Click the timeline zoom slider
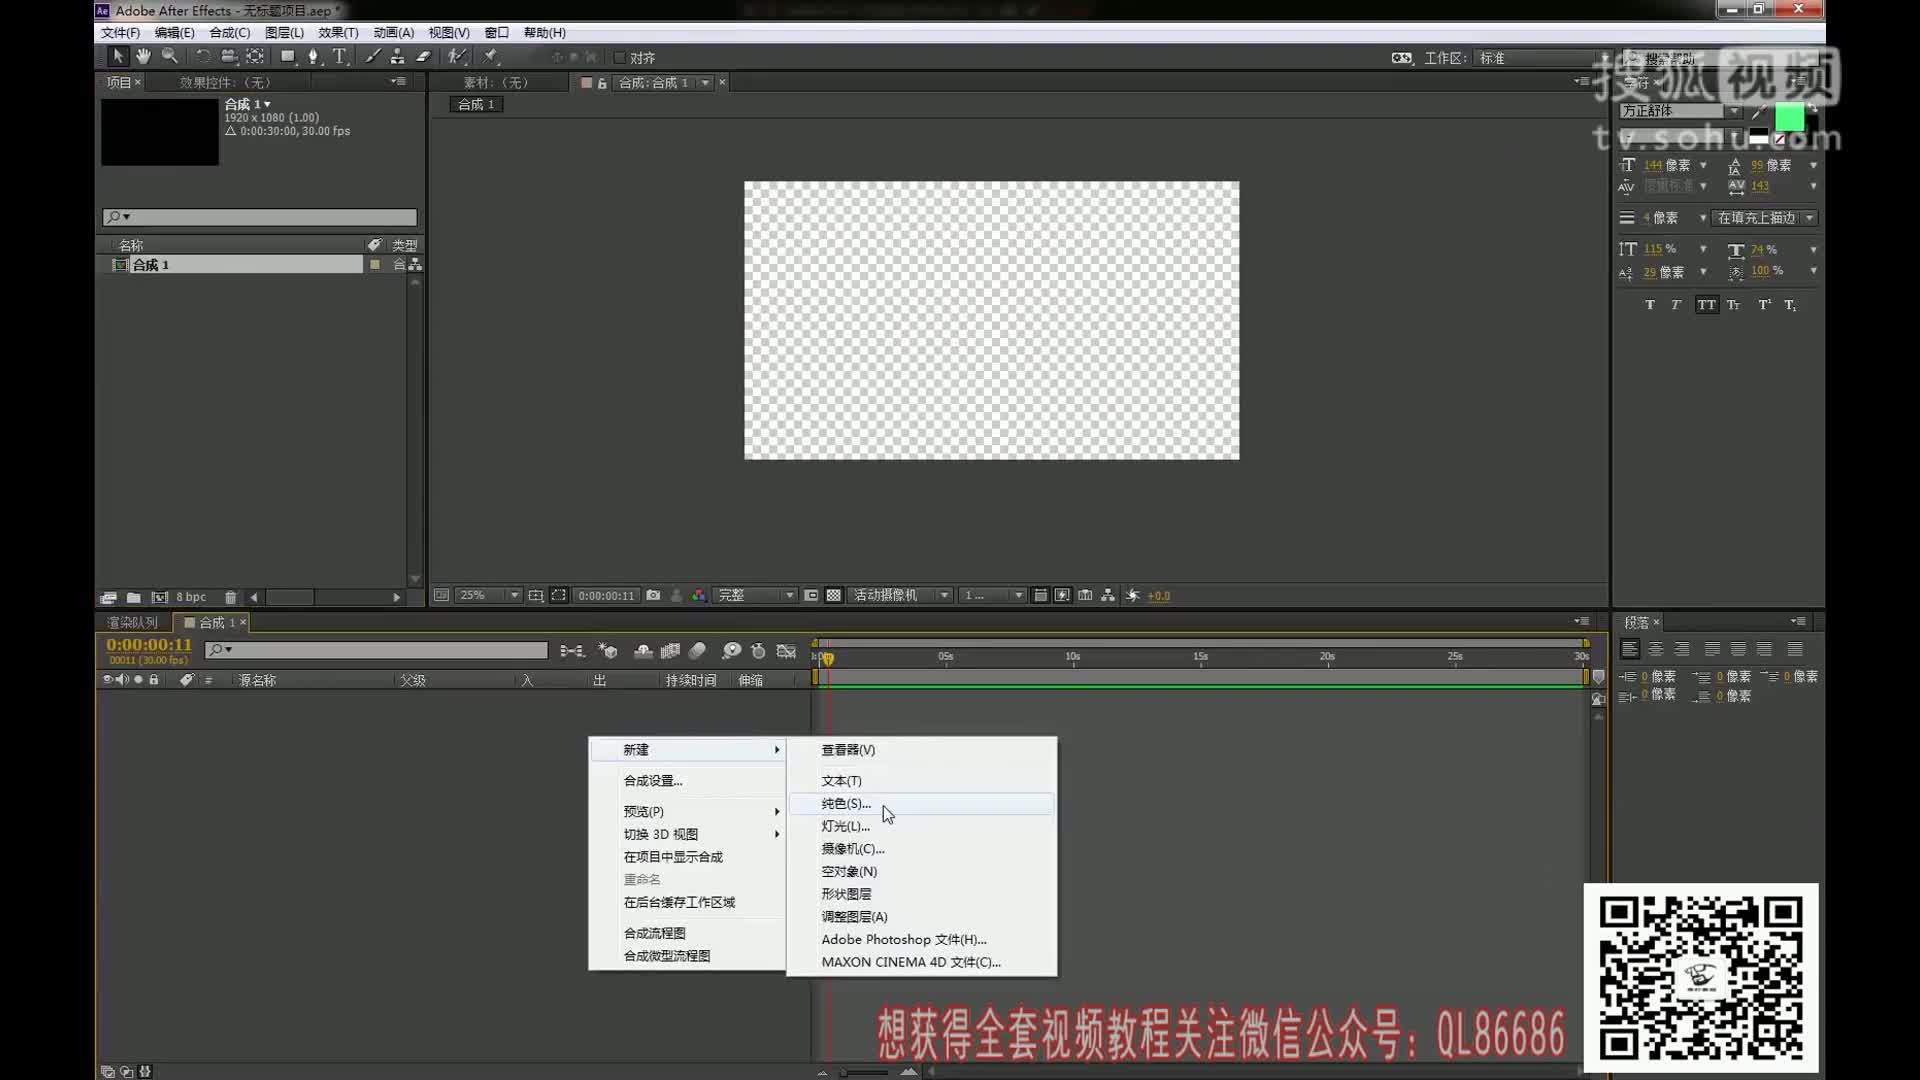1920x1080 pixels. 866,1072
